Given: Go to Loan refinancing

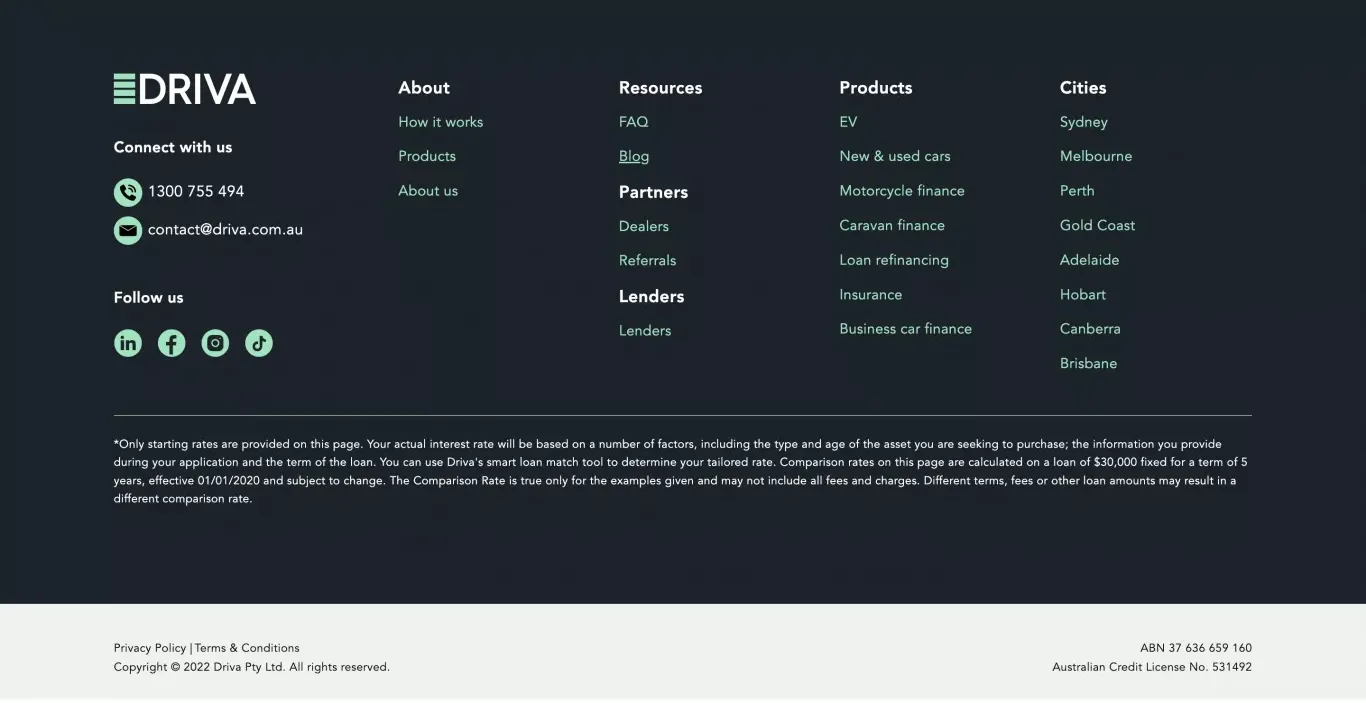Looking at the screenshot, I should pyautogui.click(x=894, y=260).
